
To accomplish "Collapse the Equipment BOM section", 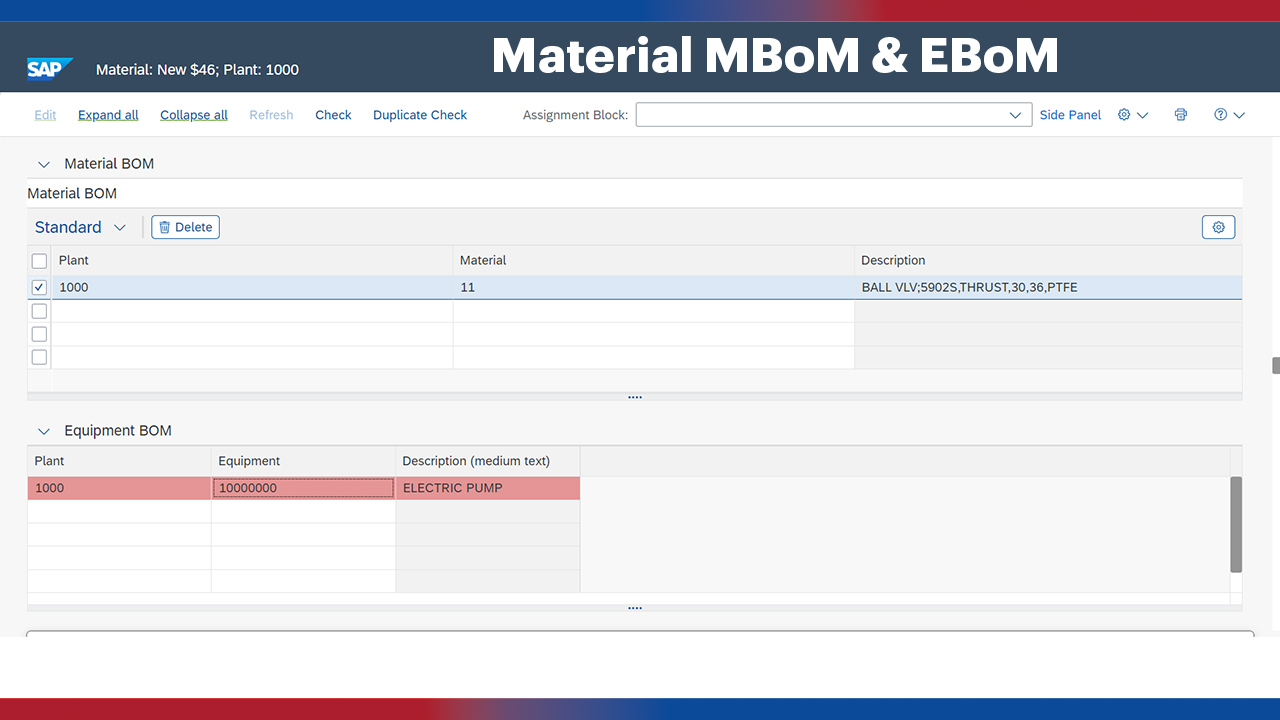I will click(x=43, y=430).
